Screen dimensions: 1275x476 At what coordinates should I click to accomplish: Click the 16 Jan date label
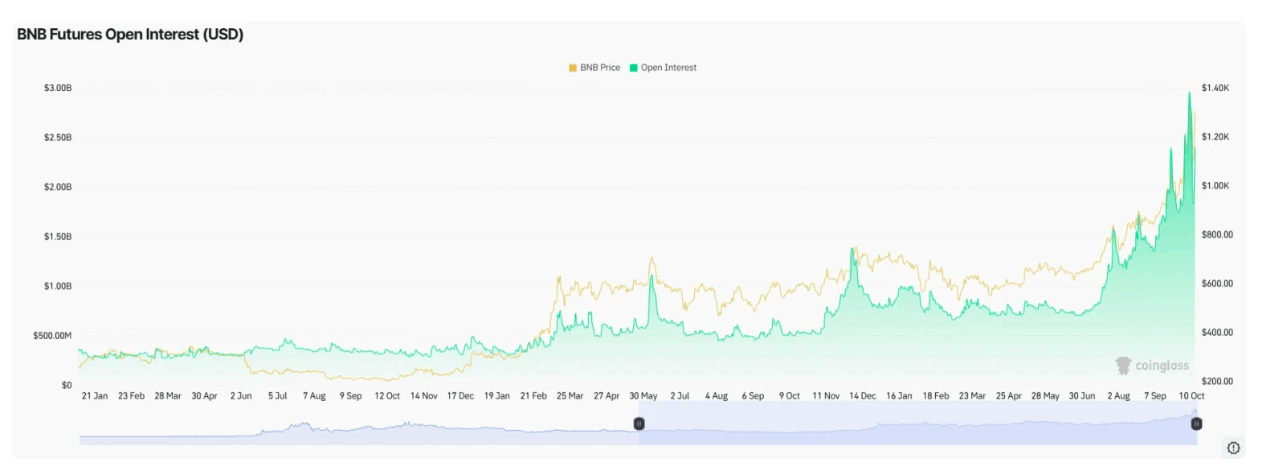click(x=898, y=396)
